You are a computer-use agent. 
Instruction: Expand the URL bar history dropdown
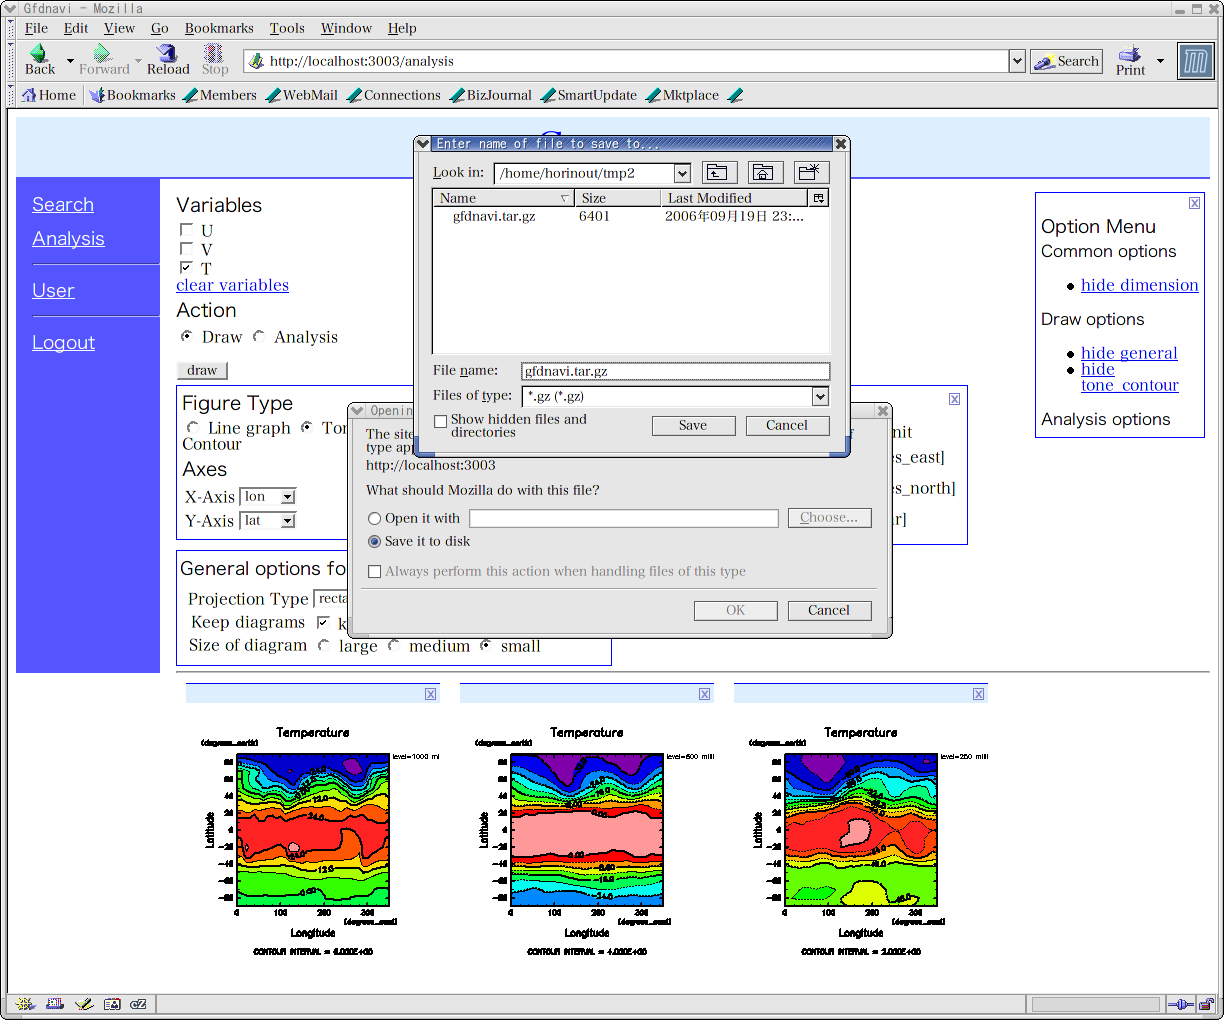(1017, 61)
